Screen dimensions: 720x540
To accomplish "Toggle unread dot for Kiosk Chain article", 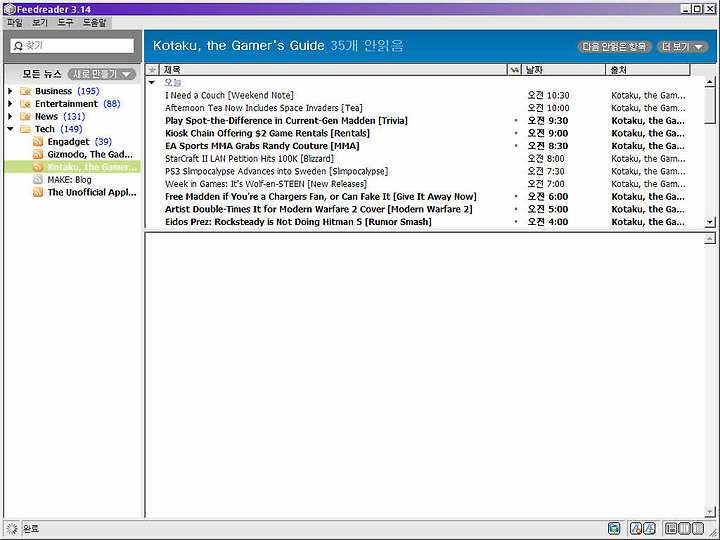I will pyautogui.click(x=516, y=133).
